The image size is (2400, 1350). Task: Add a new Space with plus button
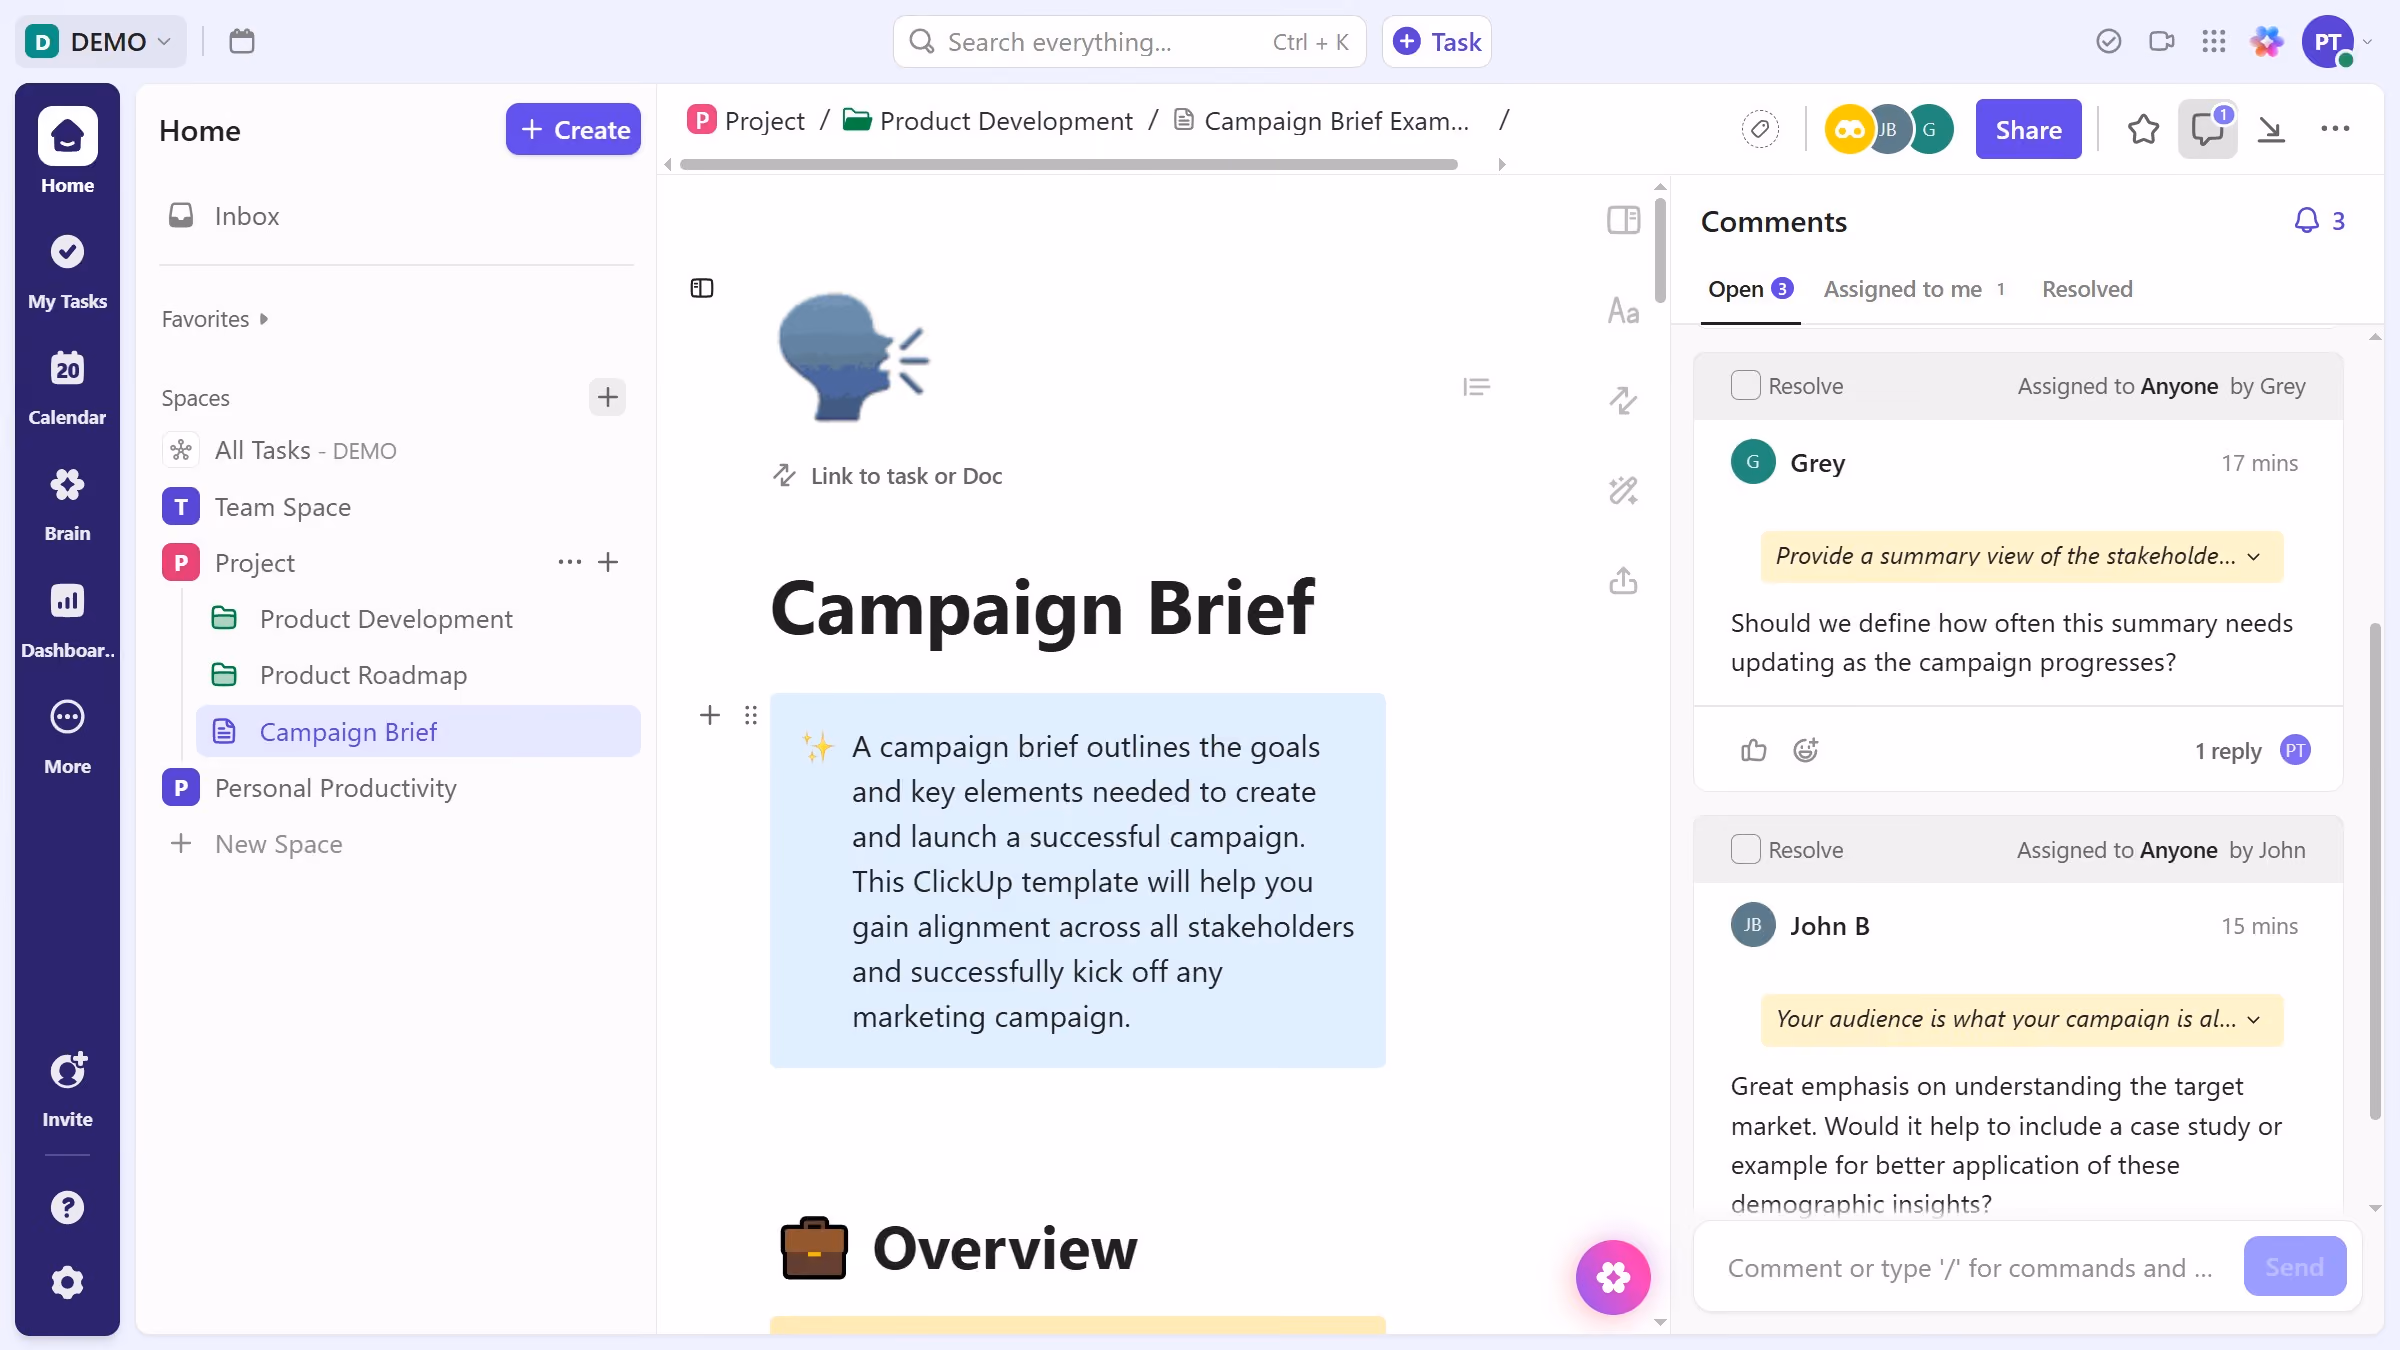click(607, 397)
